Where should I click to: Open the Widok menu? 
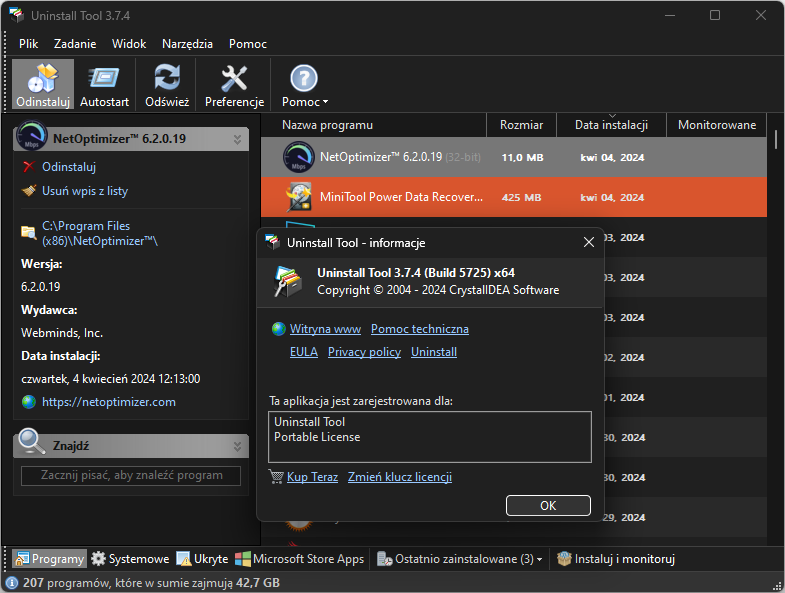129,44
